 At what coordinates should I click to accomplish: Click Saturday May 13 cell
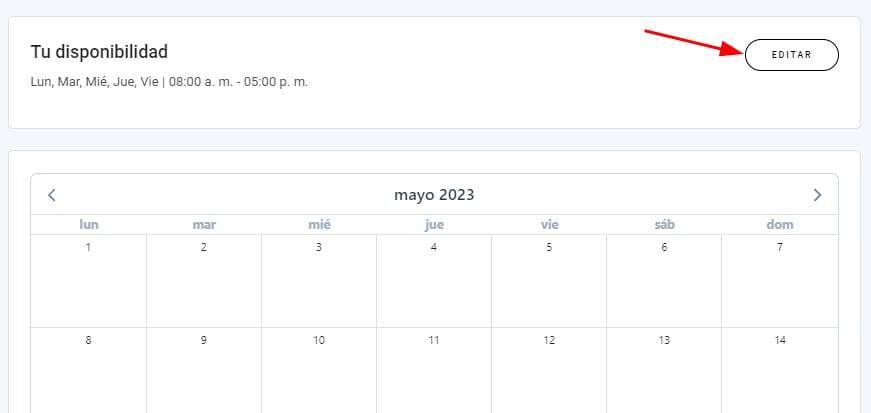[664, 370]
